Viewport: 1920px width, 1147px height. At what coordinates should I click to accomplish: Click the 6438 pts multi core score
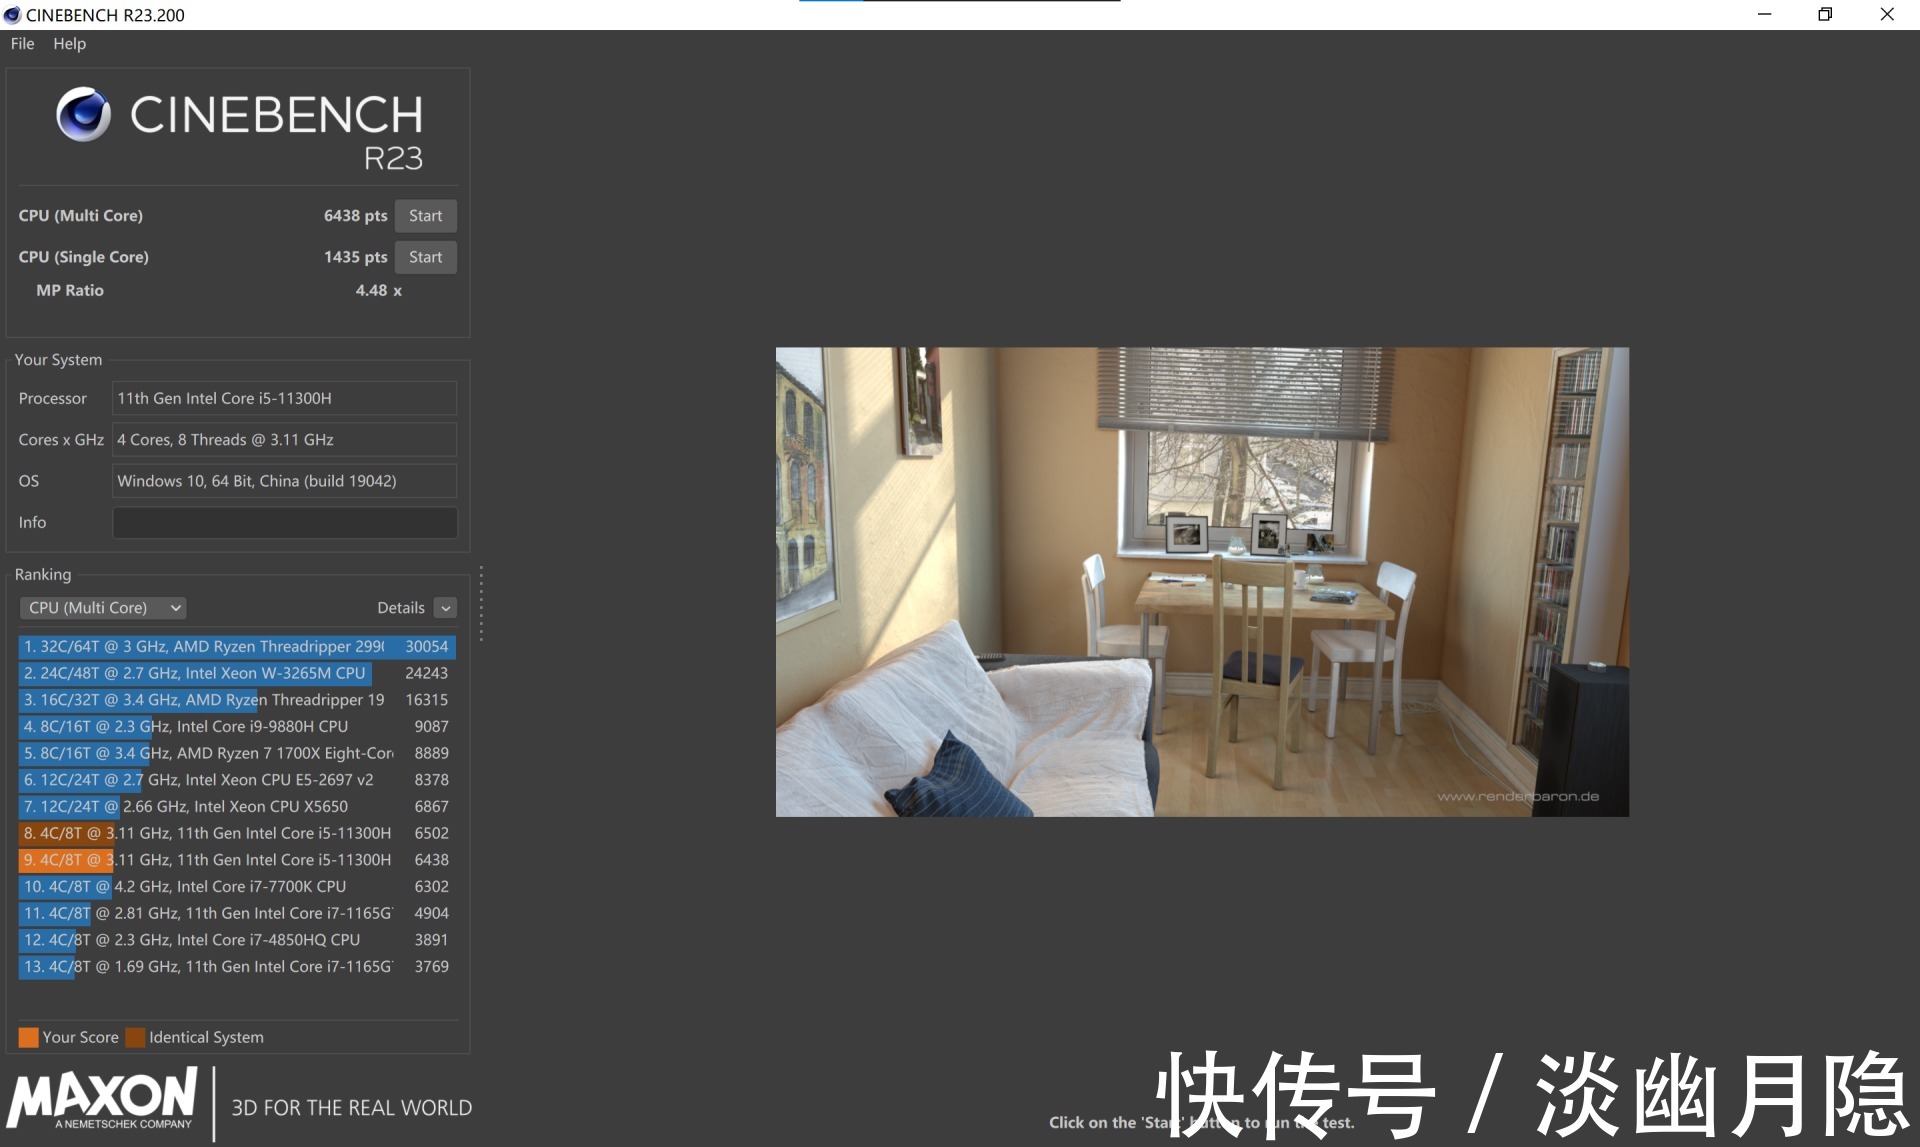[x=355, y=216]
